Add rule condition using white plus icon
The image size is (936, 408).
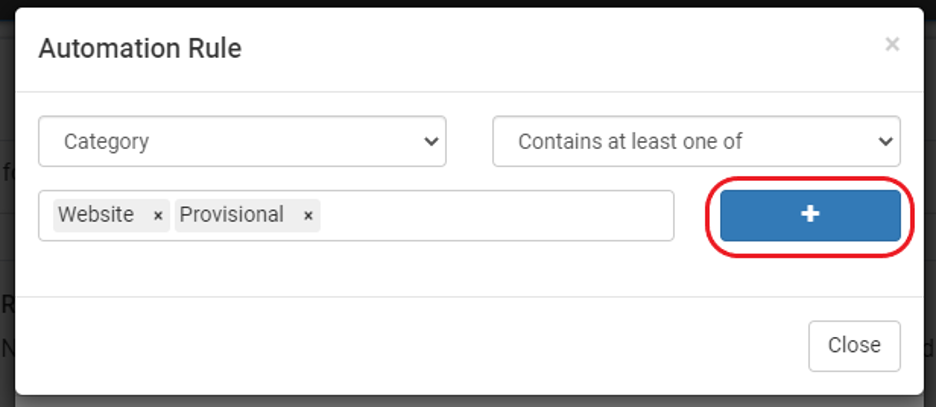(810, 214)
